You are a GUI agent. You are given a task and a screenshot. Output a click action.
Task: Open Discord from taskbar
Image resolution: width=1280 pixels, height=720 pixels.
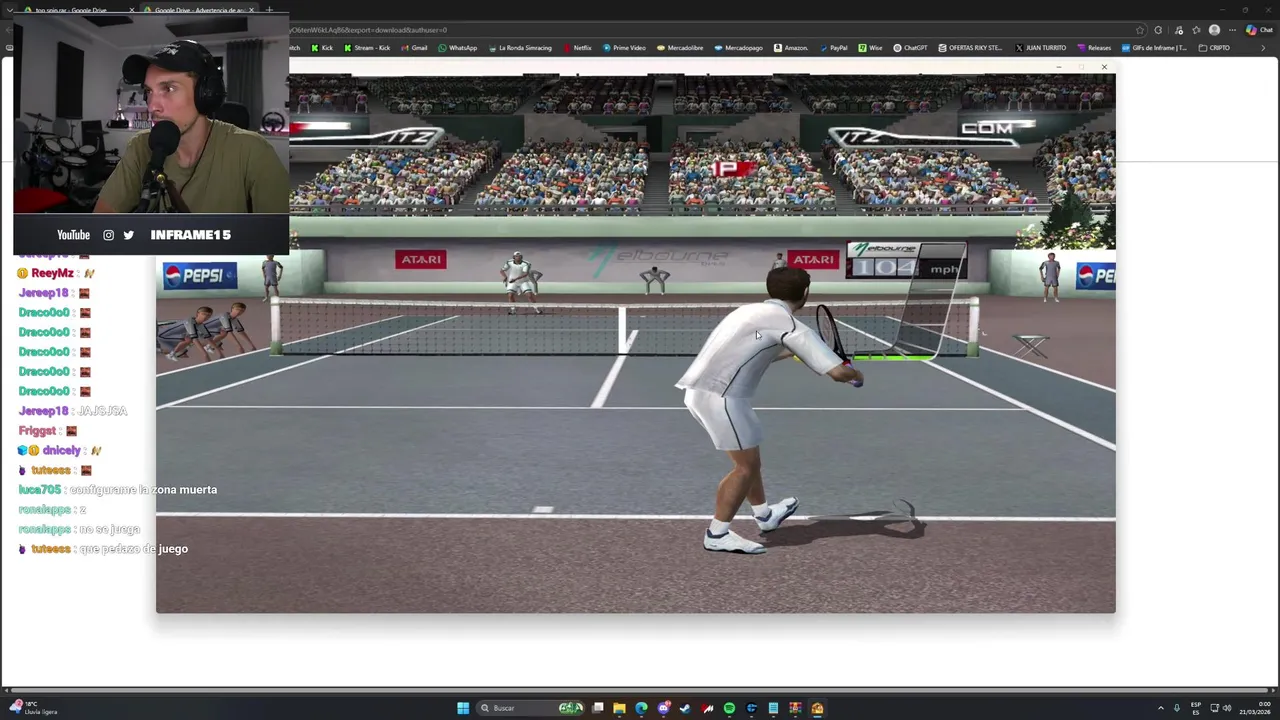663,708
